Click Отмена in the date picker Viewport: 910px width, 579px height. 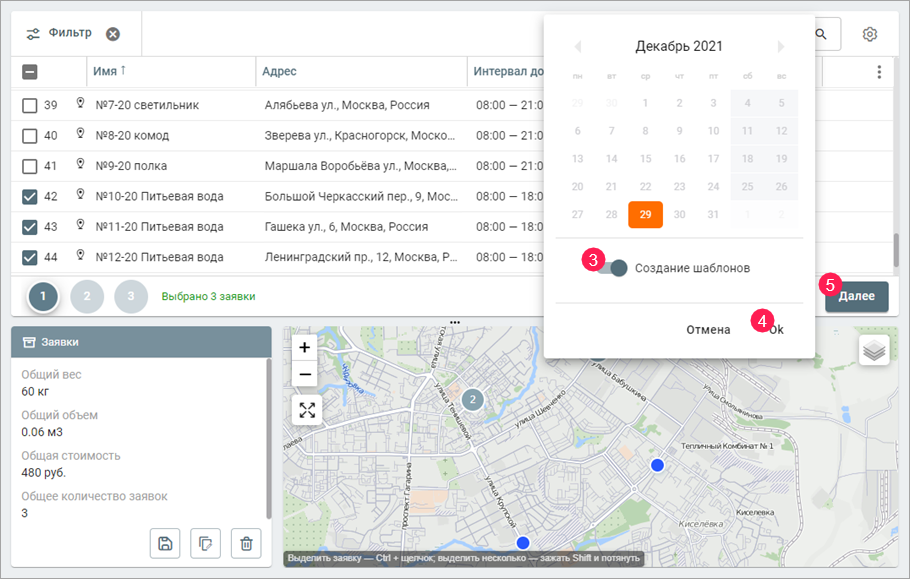708,329
